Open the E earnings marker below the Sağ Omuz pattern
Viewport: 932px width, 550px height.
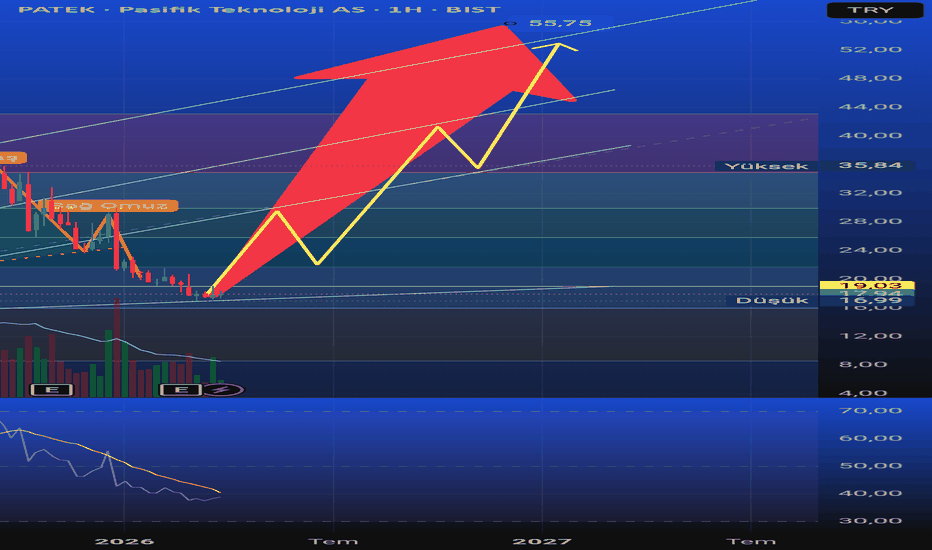(x=52, y=390)
